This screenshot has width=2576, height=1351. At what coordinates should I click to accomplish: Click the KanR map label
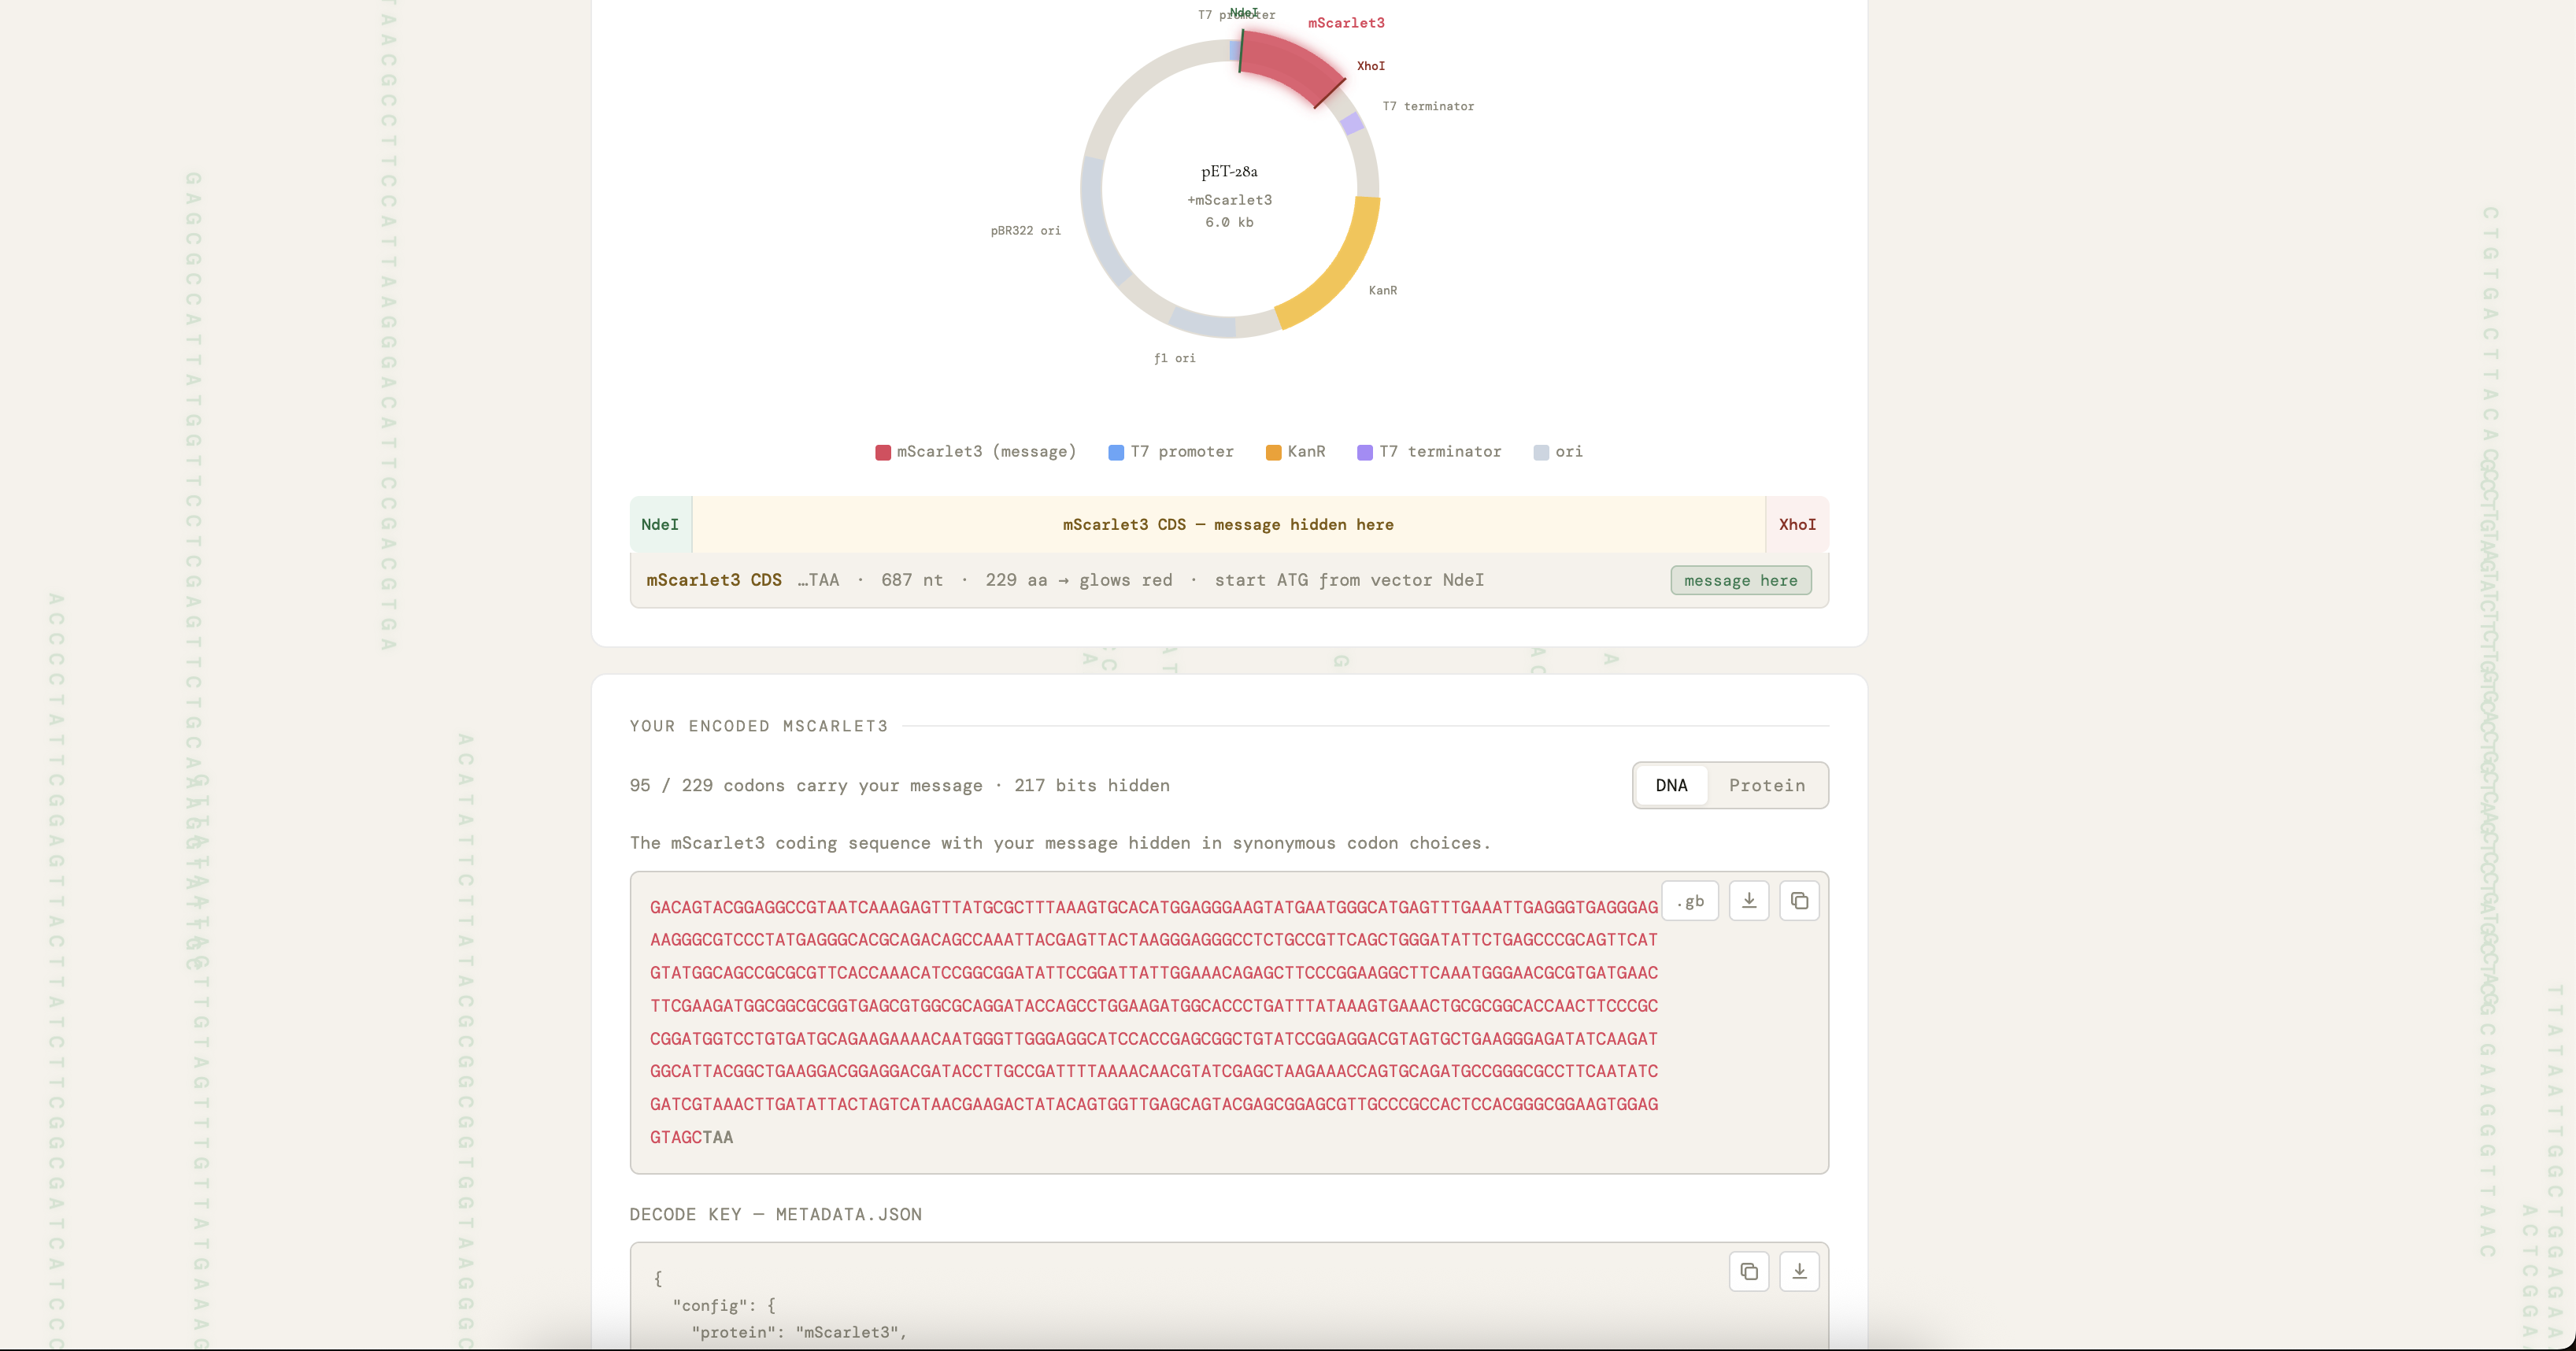1382,290
